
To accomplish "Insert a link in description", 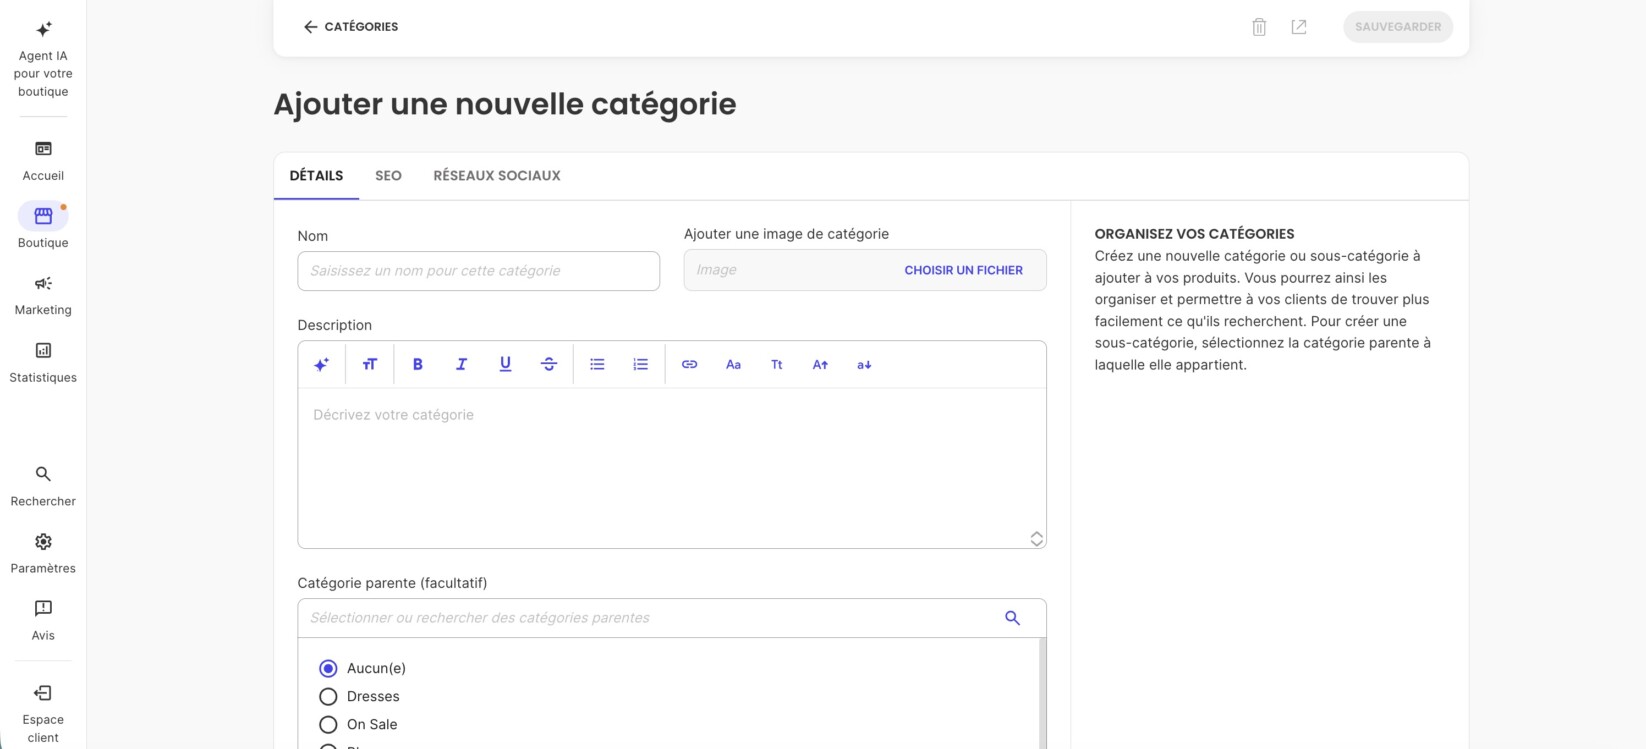I will click(689, 365).
